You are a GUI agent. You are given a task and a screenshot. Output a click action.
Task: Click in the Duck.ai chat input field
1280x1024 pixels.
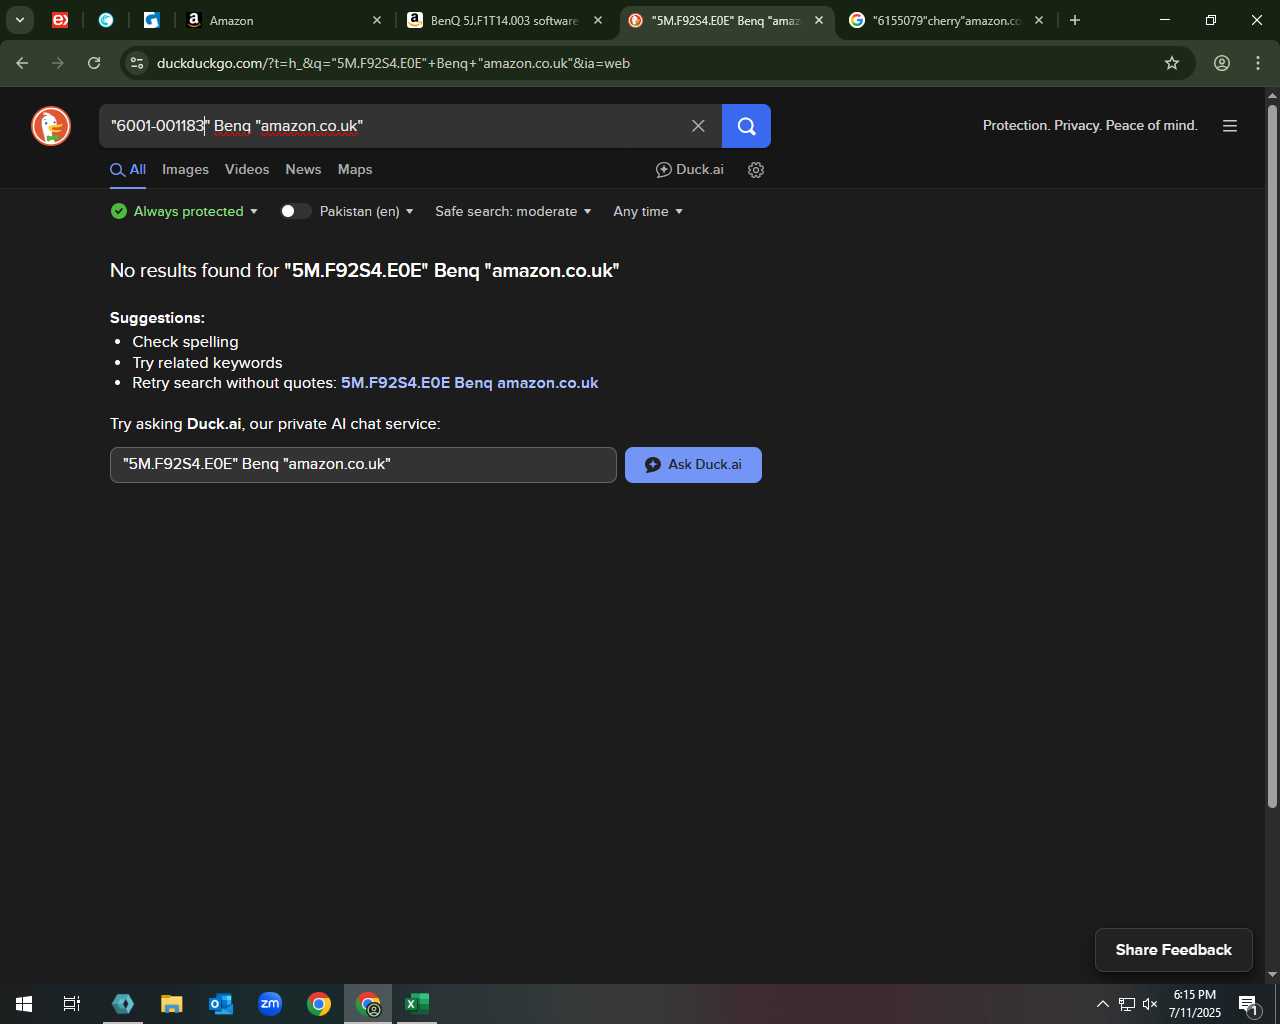(363, 465)
